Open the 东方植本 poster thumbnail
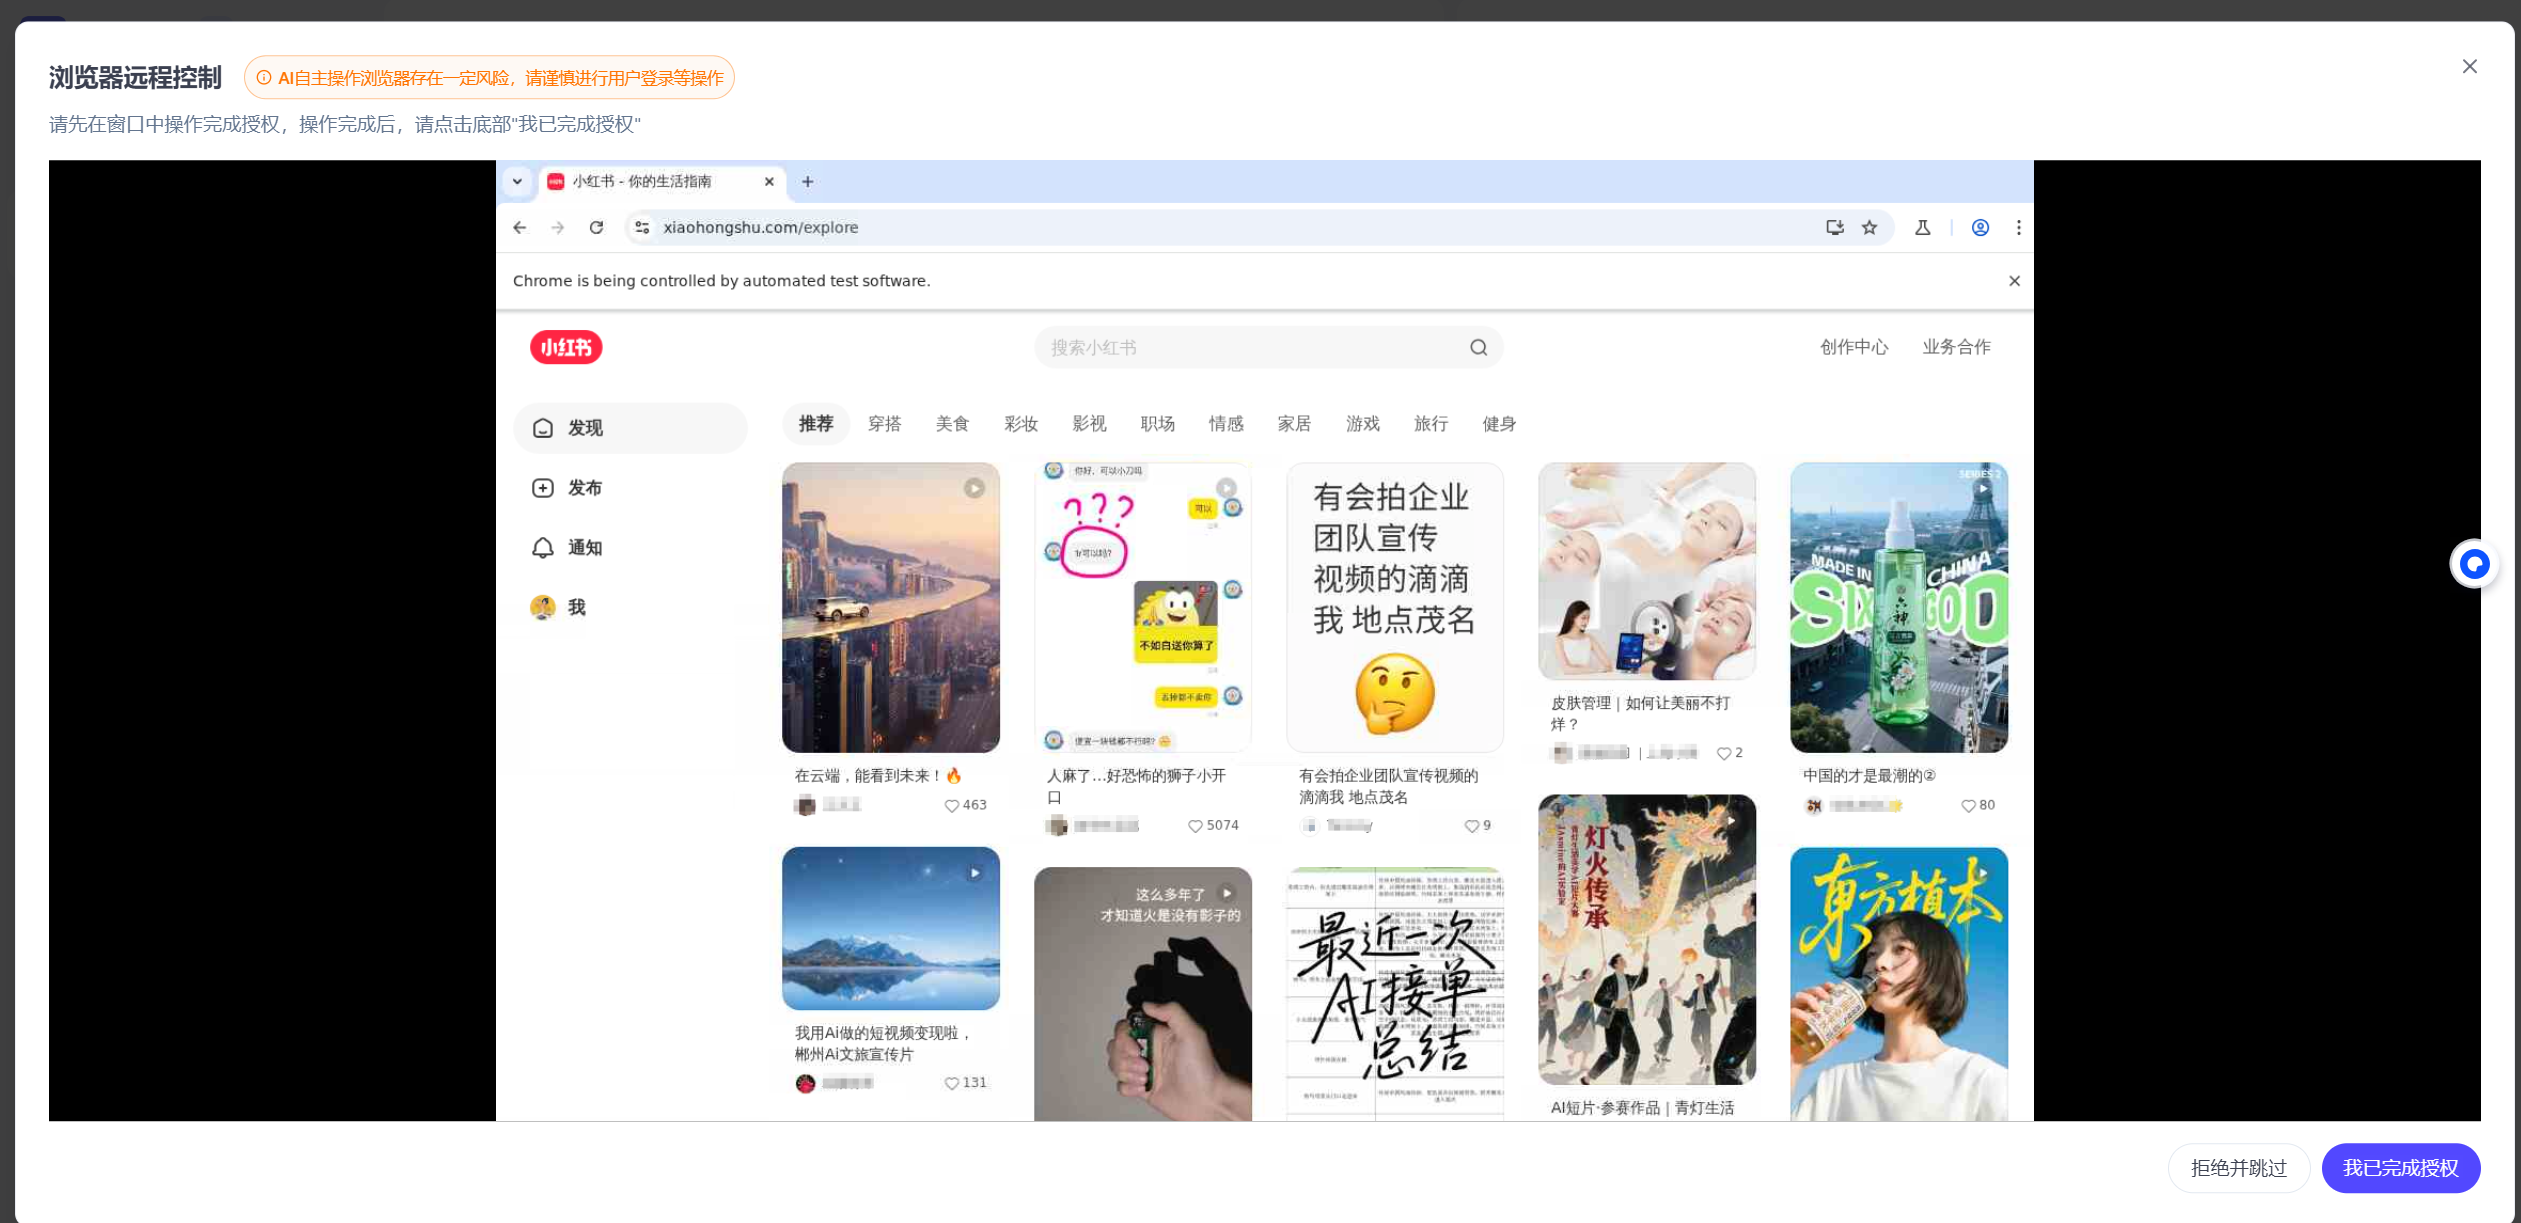This screenshot has height=1223, width=2521. [1898, 983]
